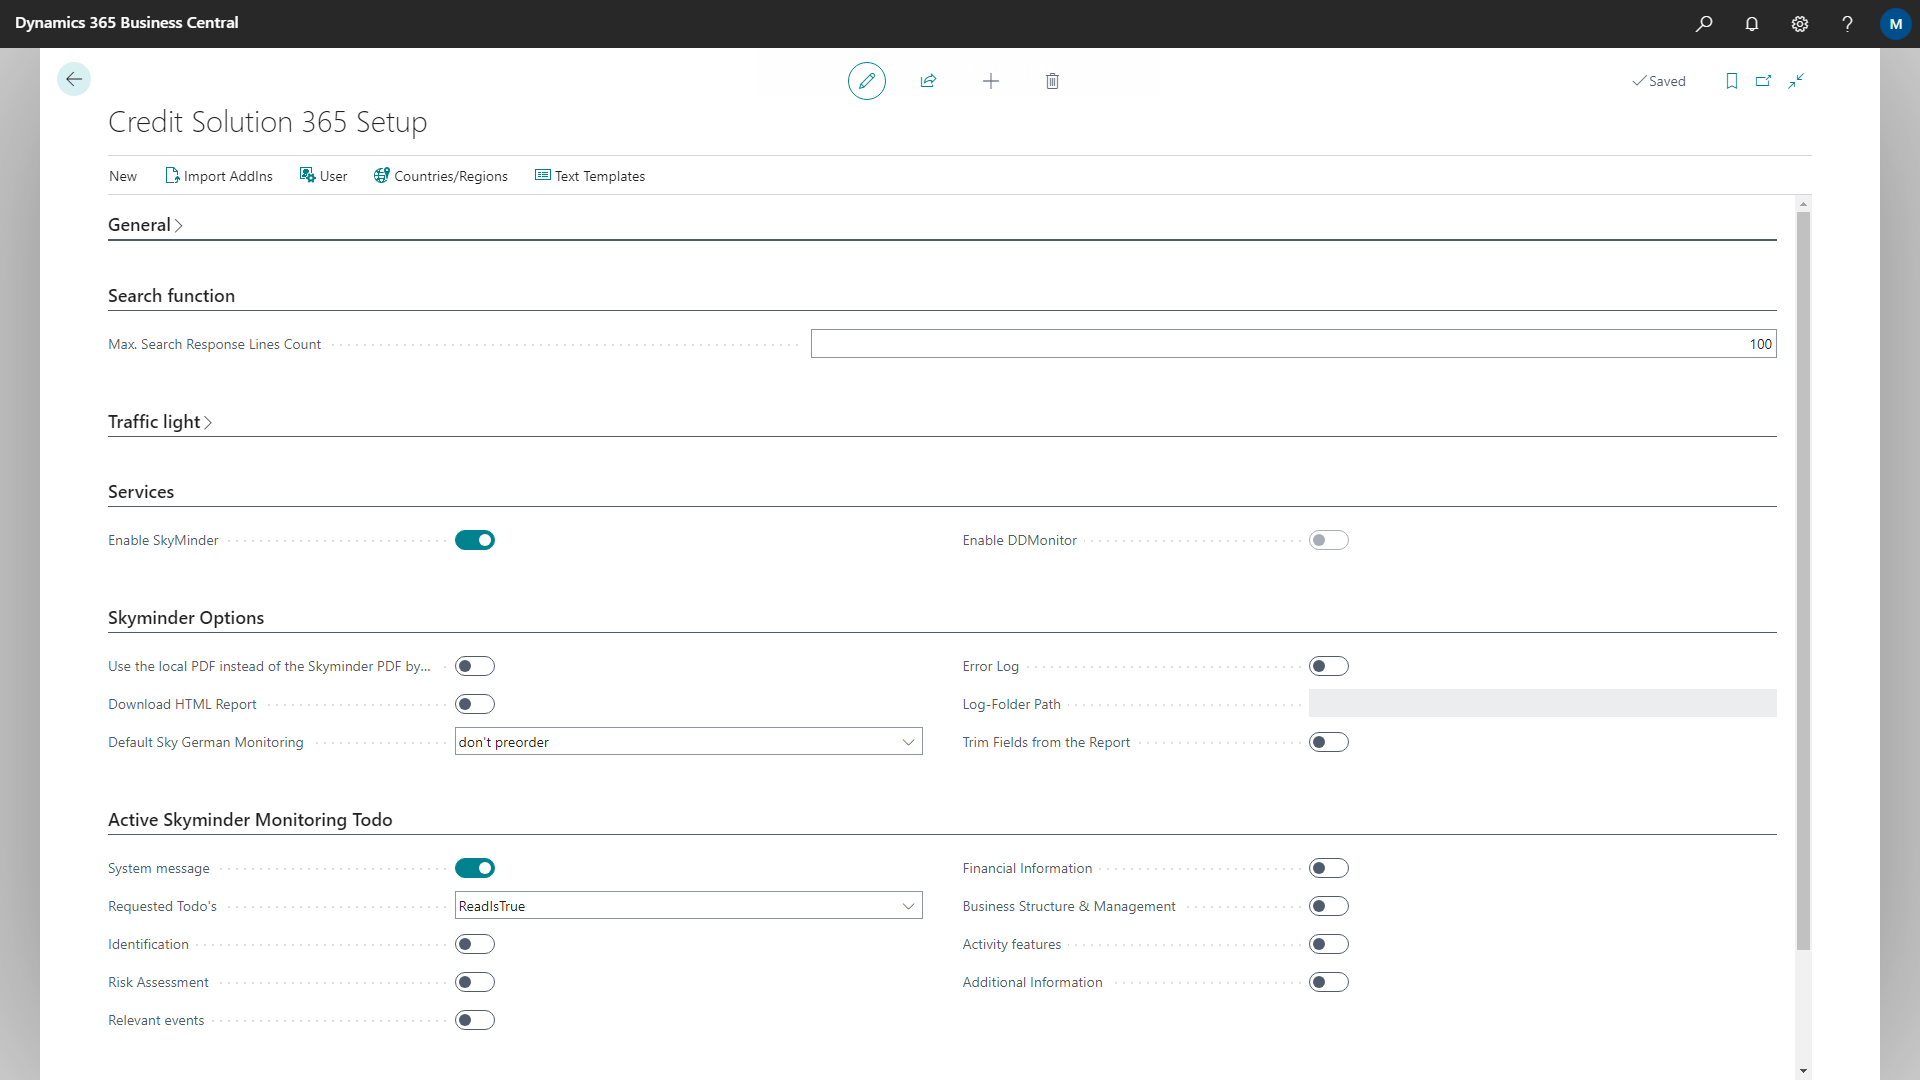Click Active Skyminder Monitoring Todo heading
Image resolution: width=1920 pixels, height=1080 pixels.
250,820
